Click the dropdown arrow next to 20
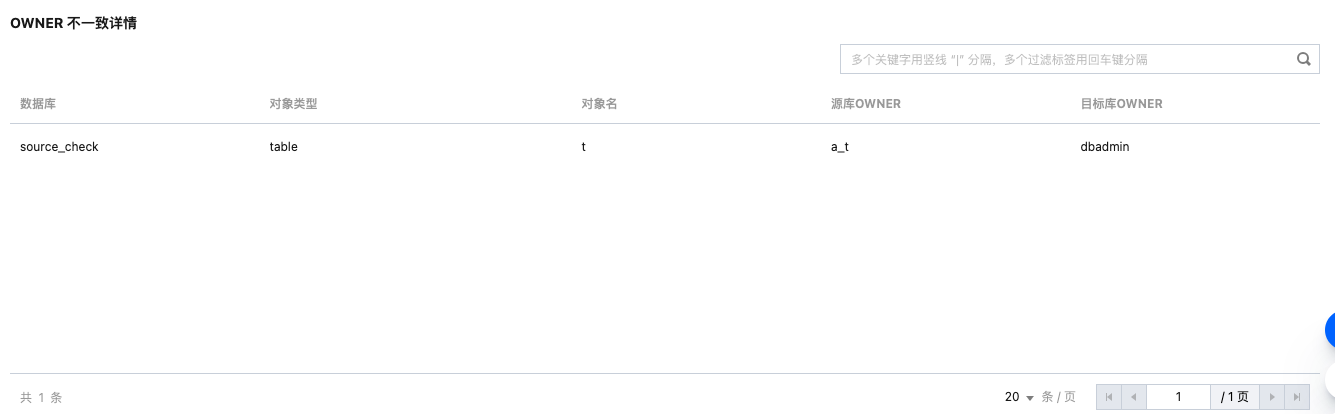 click(1030, 398)
